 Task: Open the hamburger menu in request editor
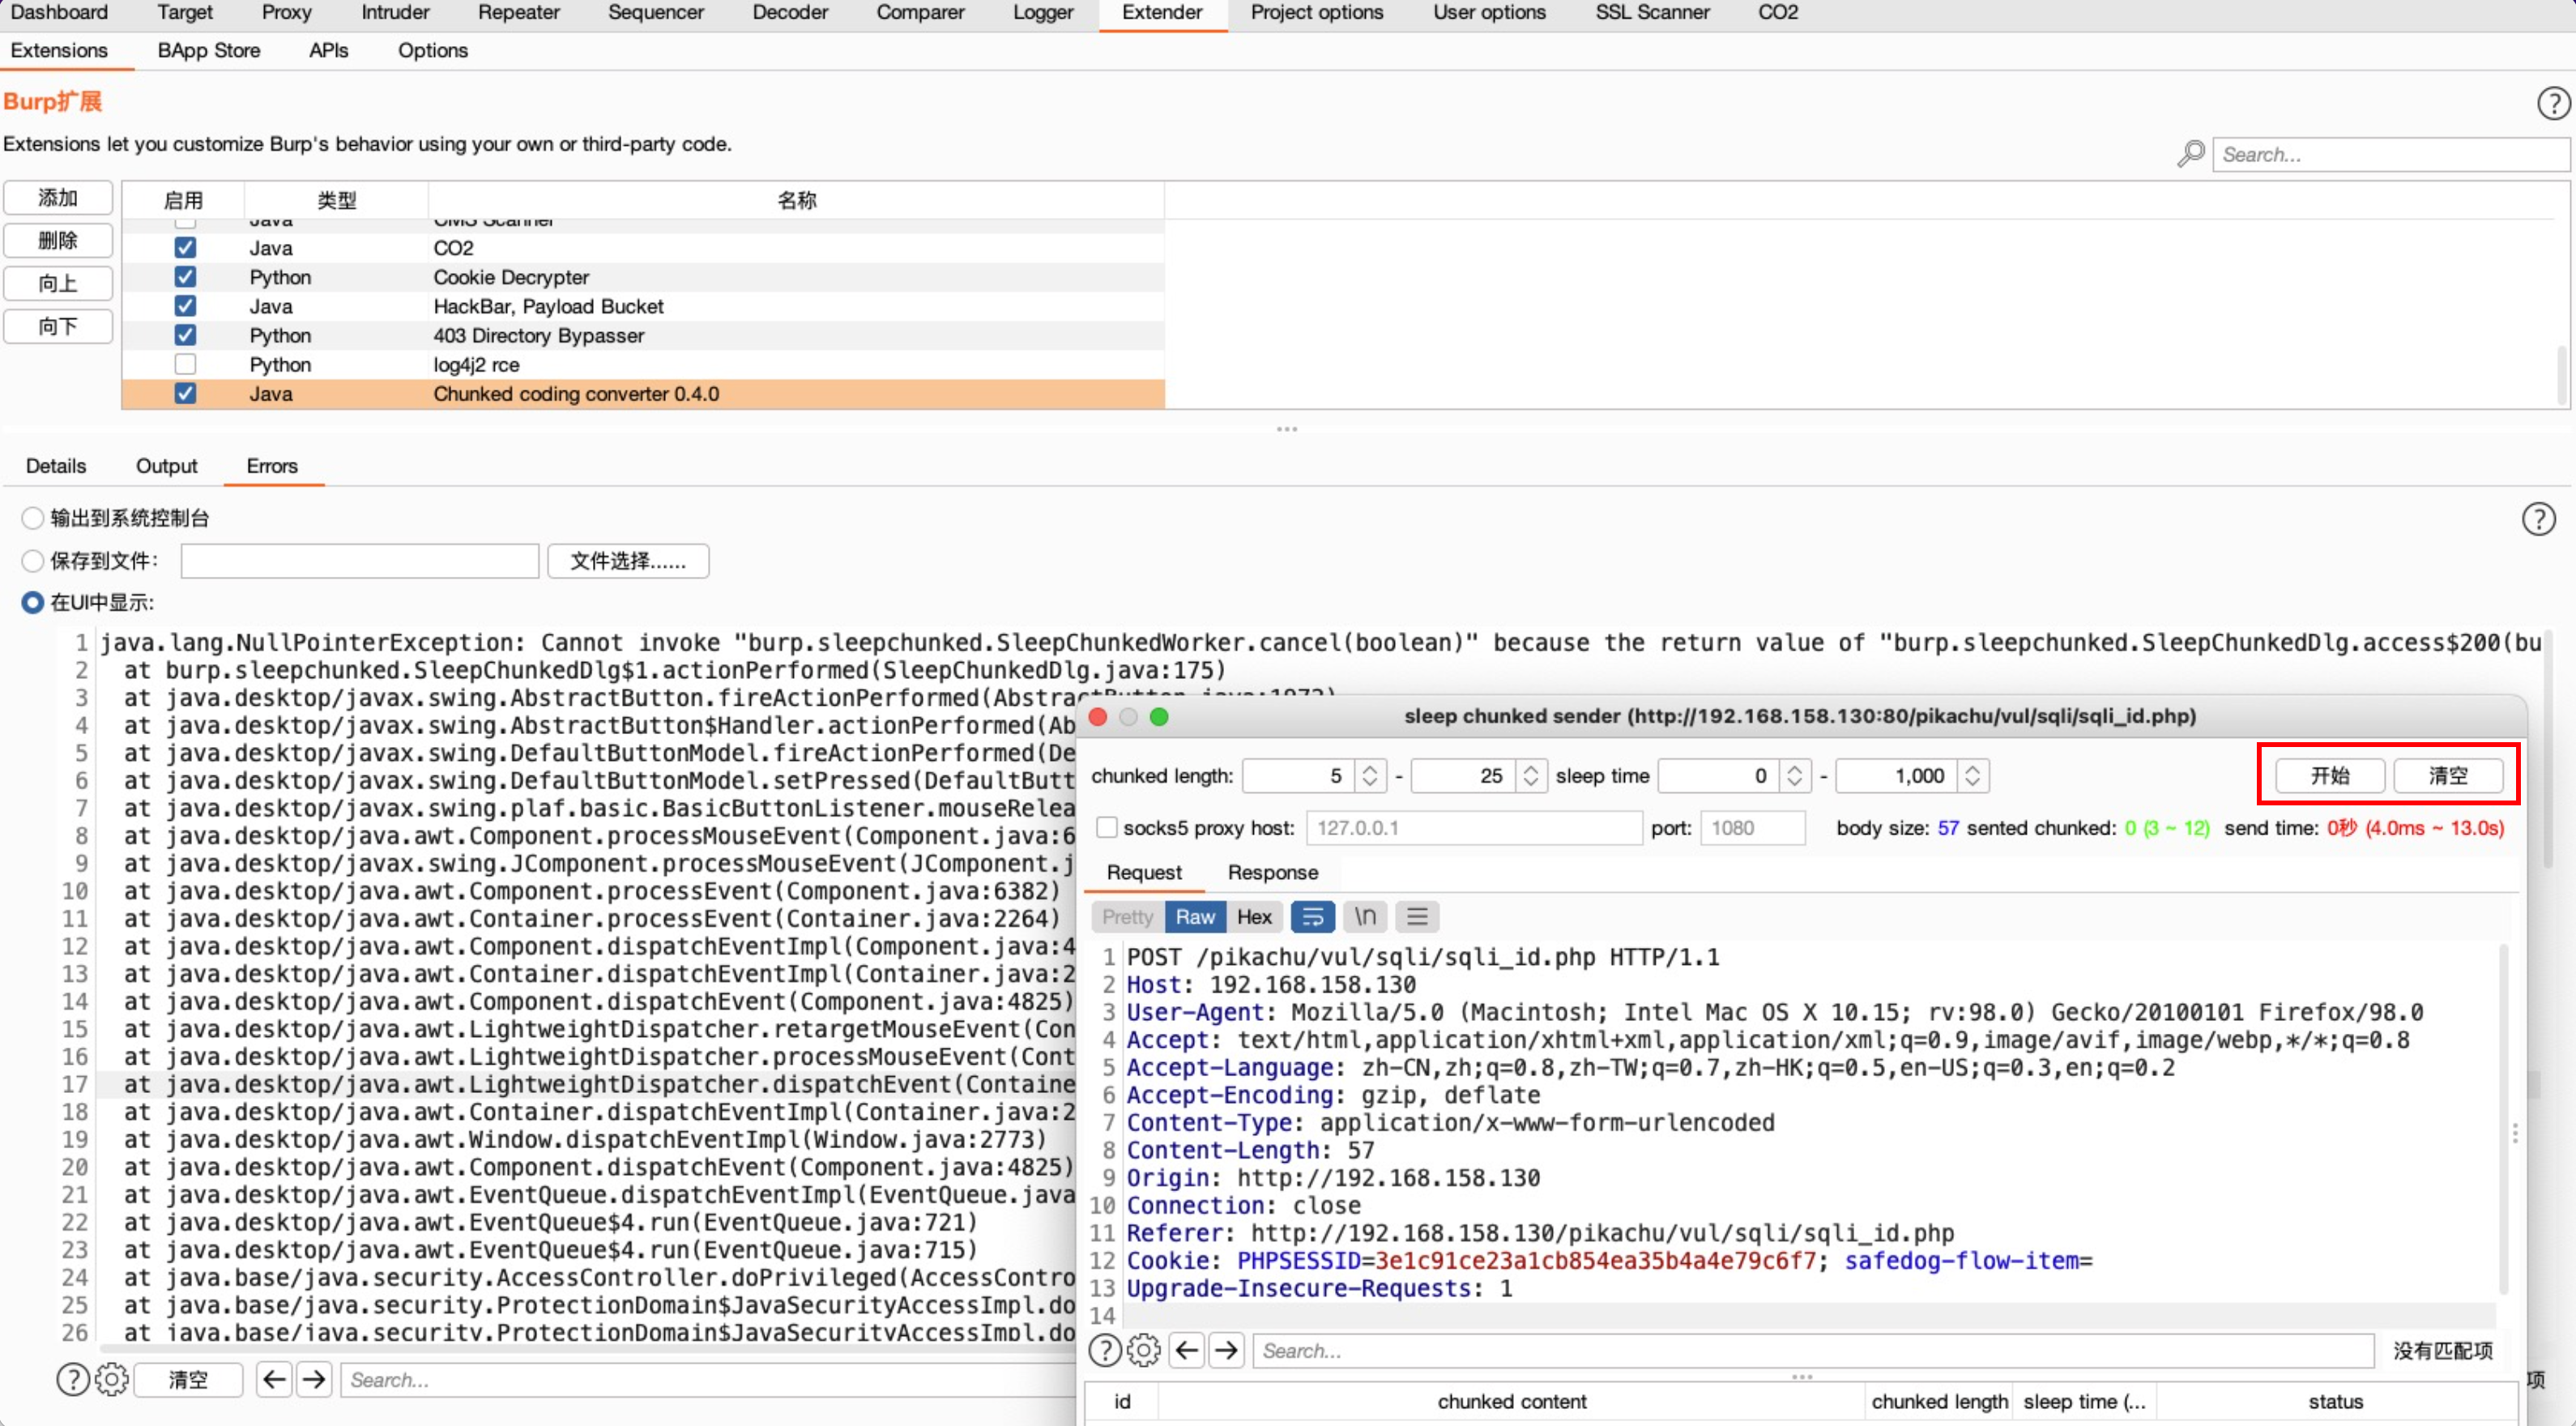pyautogui.click(x=1417, y=916)
